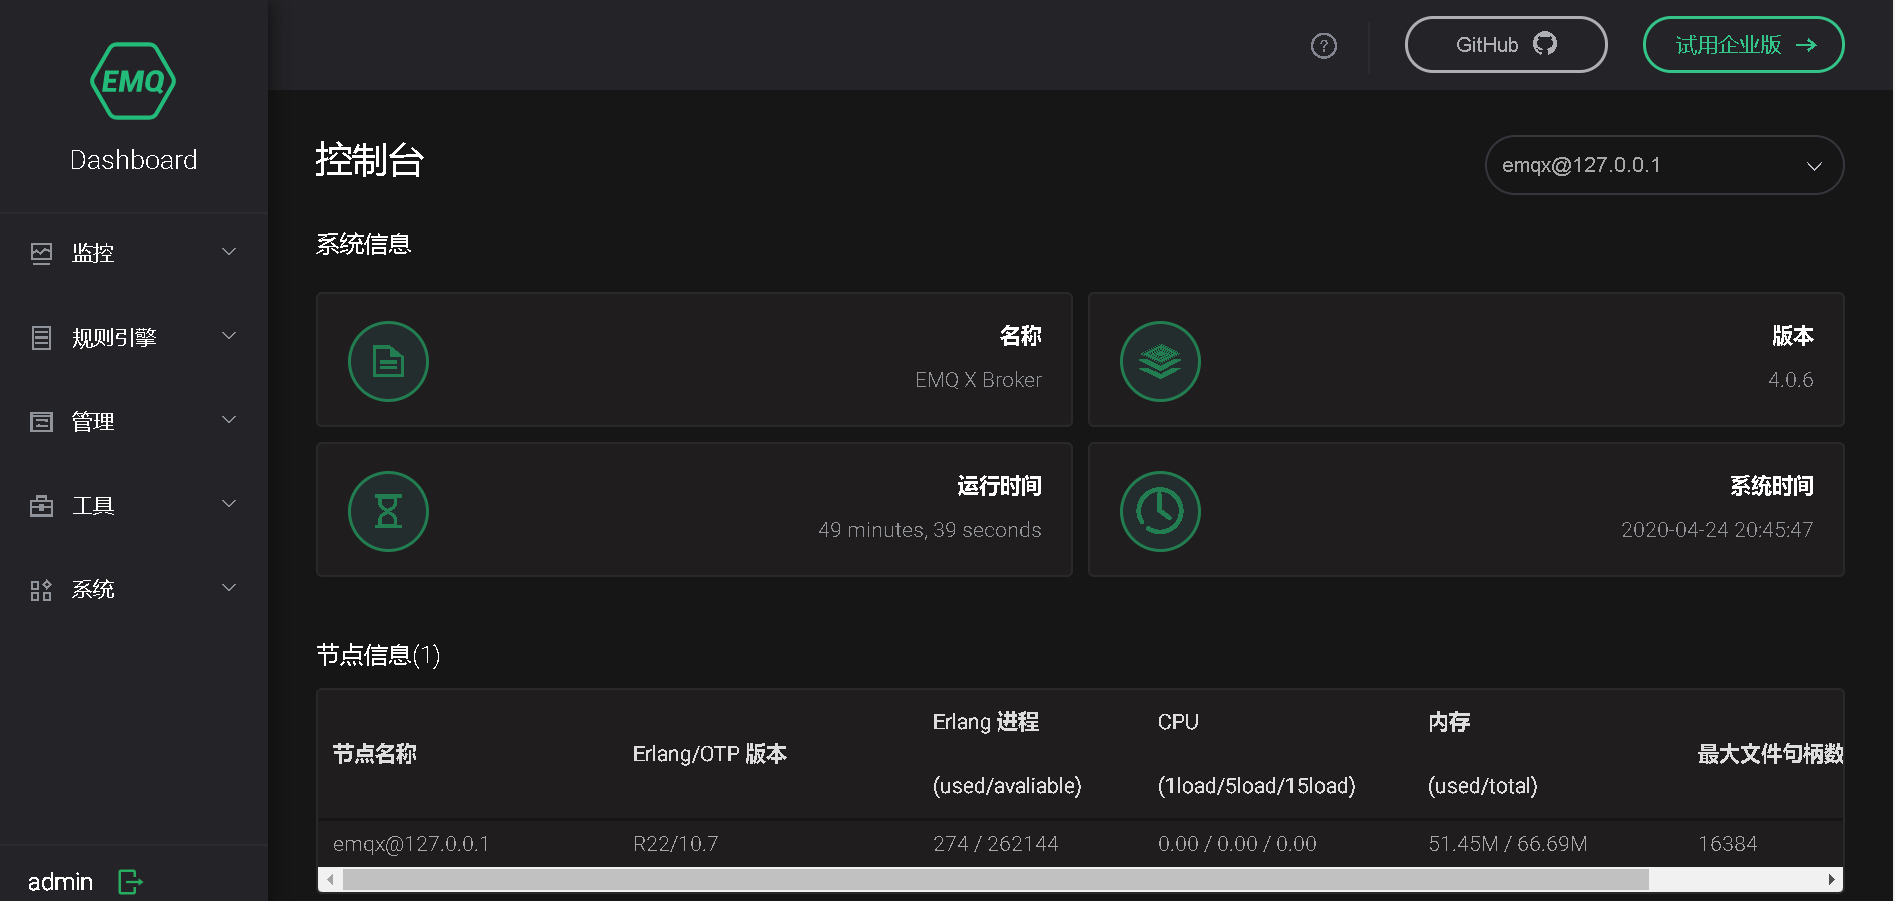This screenshot has width=1895, height=901.
Task: Click the 274 / 262144 process cell
Action: coord(996,844)
